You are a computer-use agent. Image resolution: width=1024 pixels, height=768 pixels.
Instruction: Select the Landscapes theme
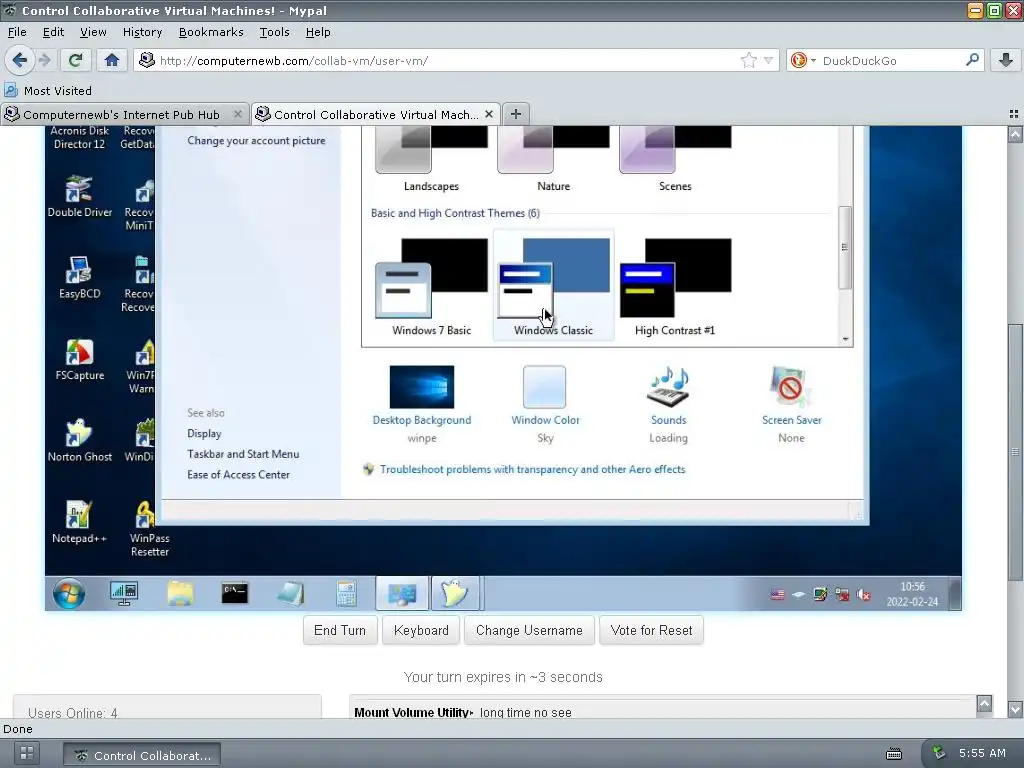point(431,160)
